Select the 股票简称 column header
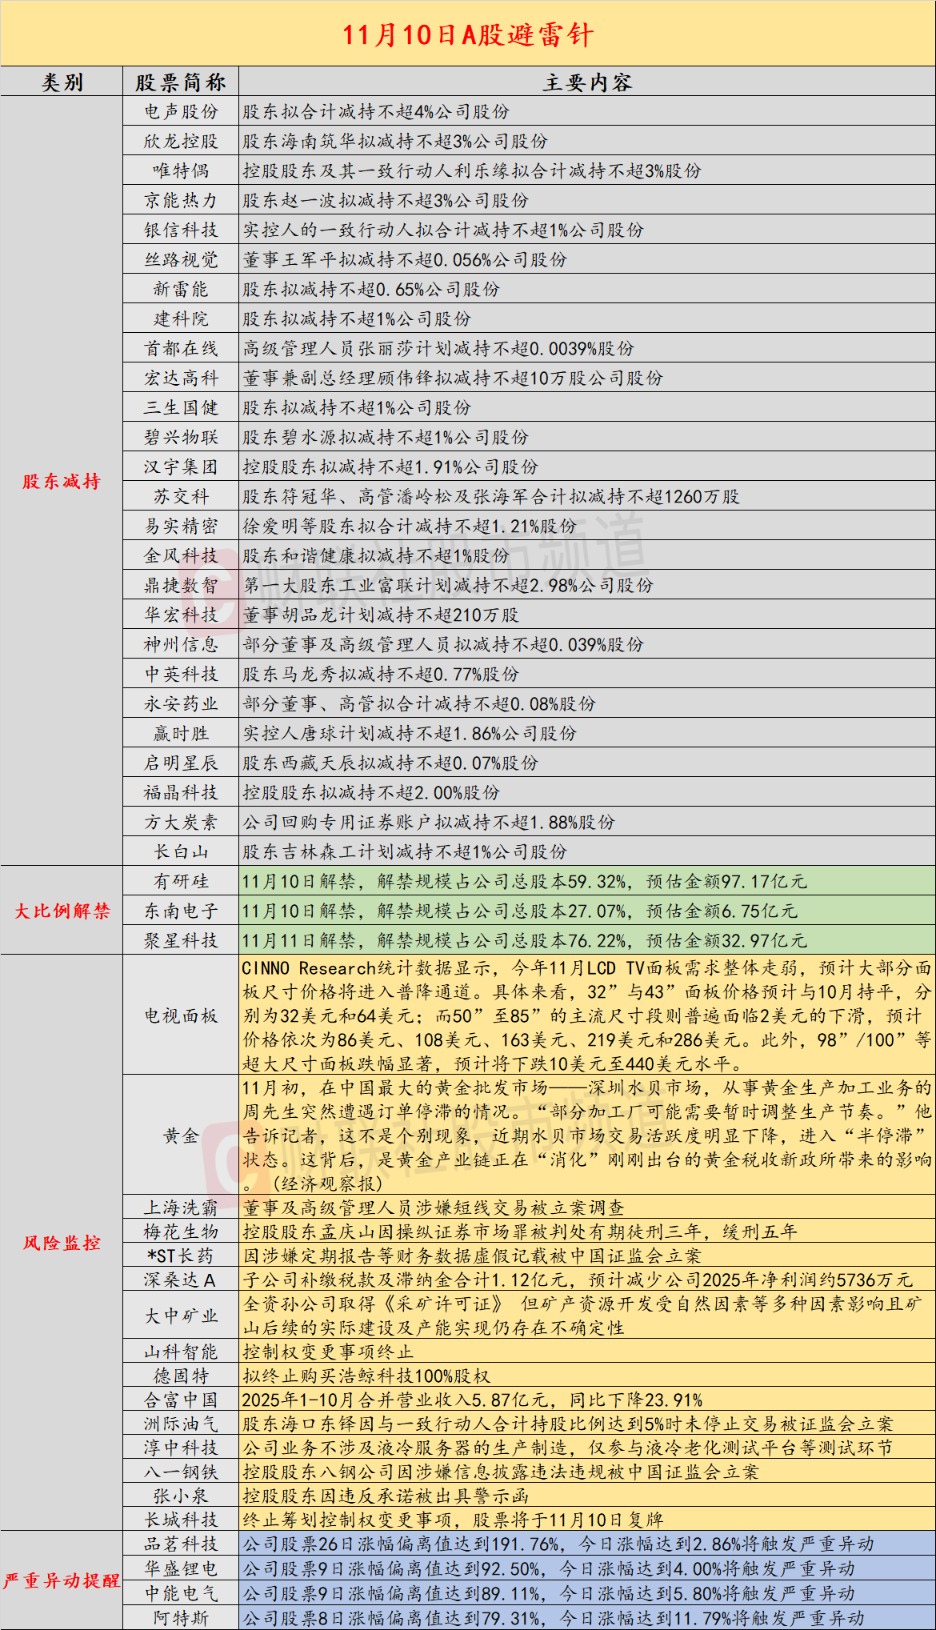The image size is (936, 1630). tap(181, 82)
